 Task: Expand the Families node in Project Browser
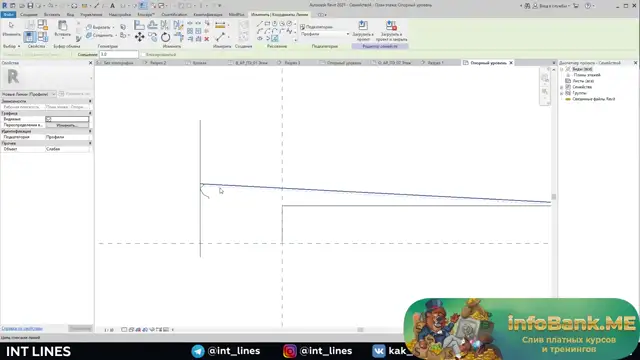tap(562, 87)
